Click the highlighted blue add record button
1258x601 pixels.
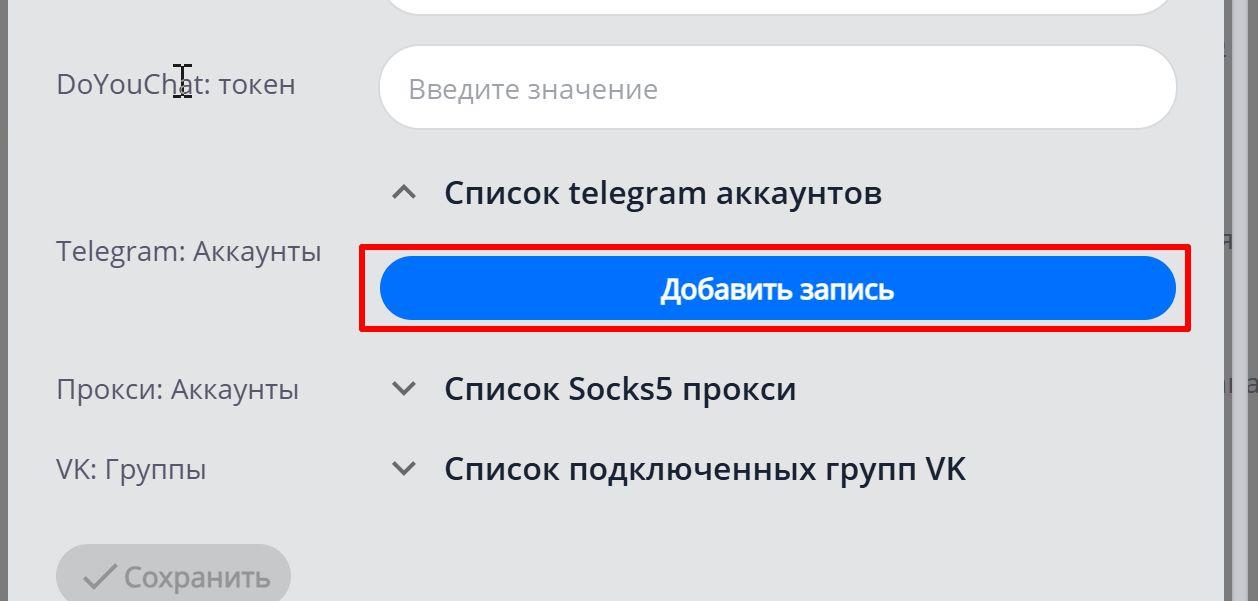778,287
